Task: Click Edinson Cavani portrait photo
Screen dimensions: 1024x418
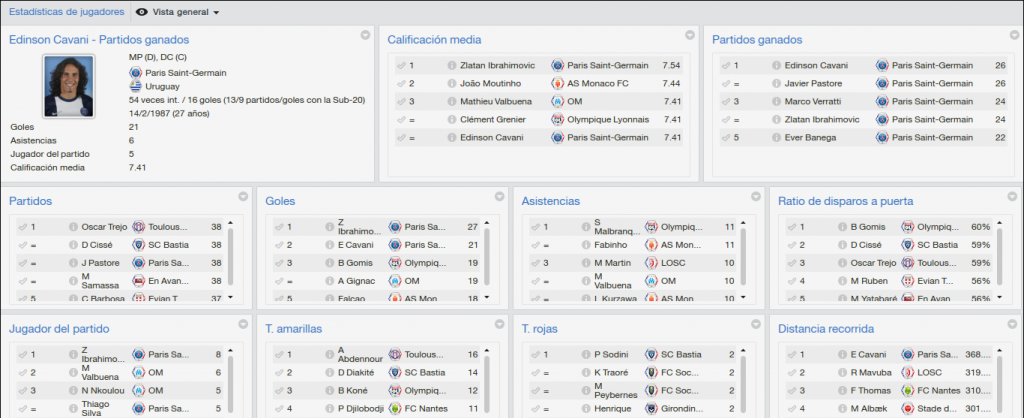Action: (x=69, y=86)
